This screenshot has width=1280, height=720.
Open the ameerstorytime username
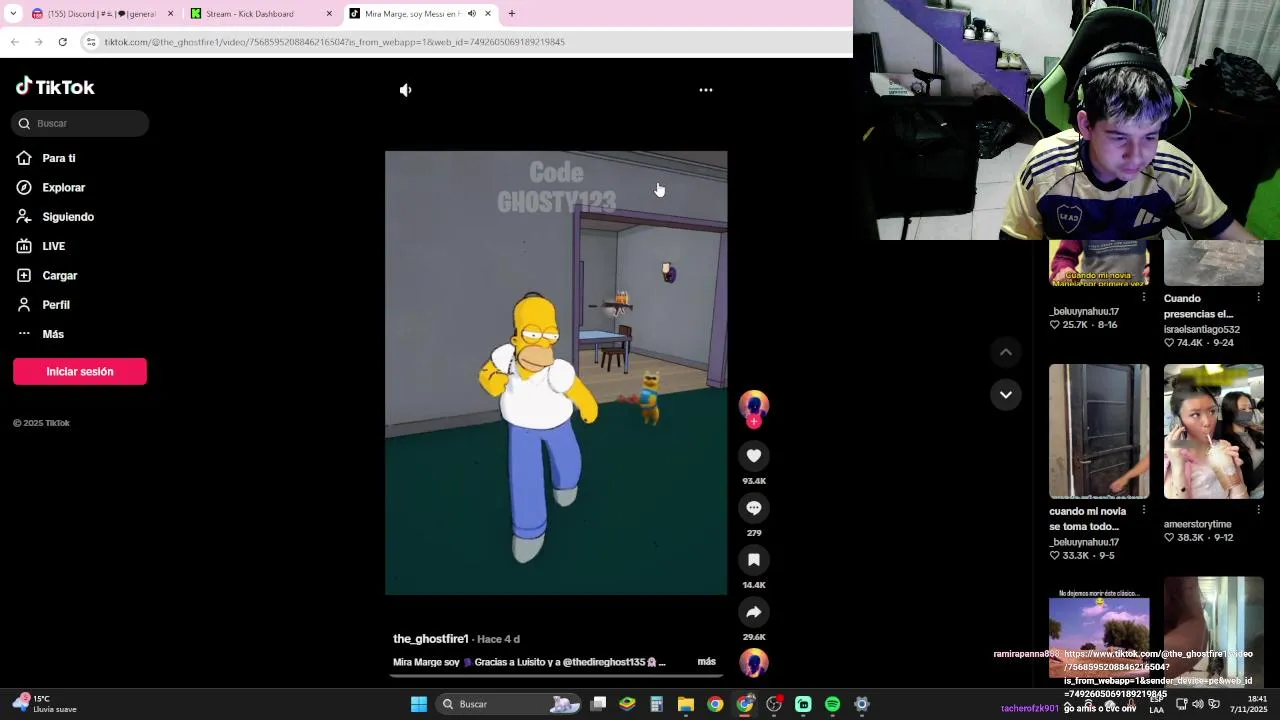1197,524
